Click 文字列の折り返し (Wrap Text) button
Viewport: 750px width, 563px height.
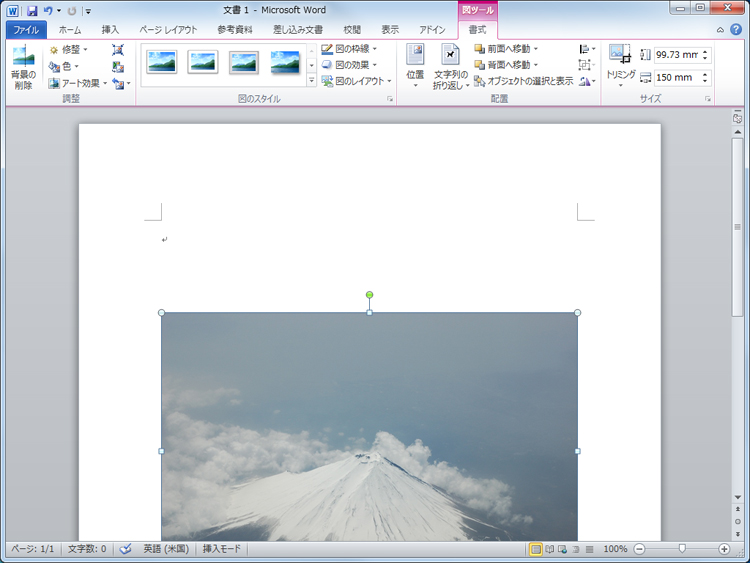(450, 67)
